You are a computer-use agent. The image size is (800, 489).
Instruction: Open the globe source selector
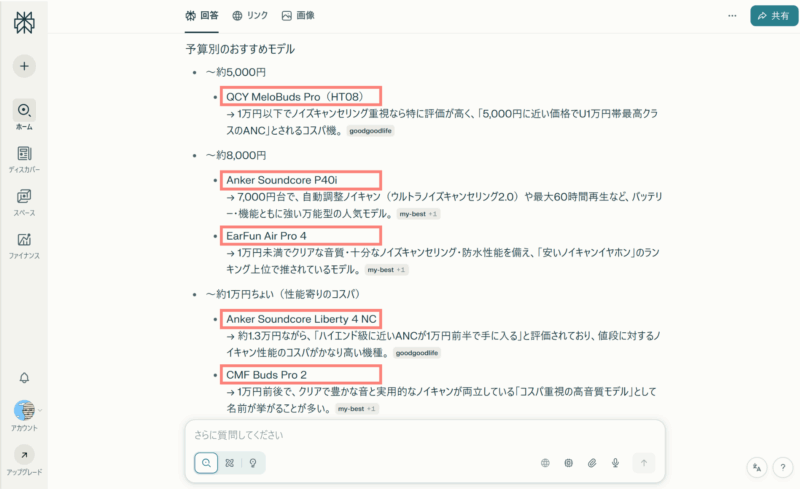pos(545,463)
